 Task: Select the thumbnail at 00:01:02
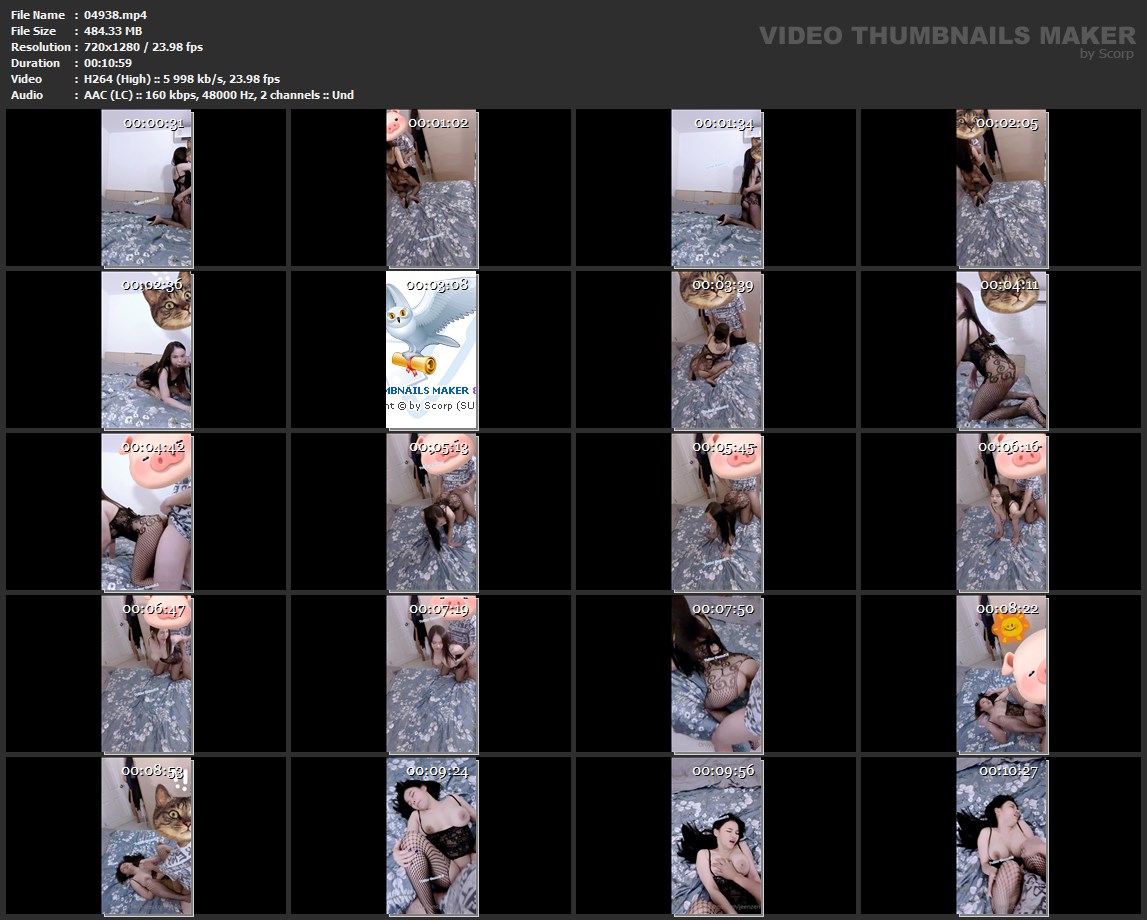tap(431, 188)
